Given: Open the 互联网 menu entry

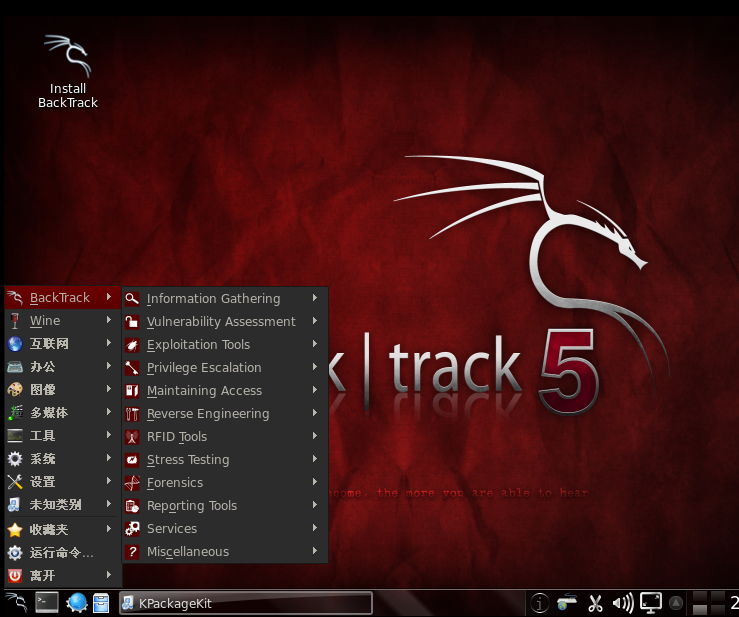Looking at the screenshot, I should click(x=63, y=344).
